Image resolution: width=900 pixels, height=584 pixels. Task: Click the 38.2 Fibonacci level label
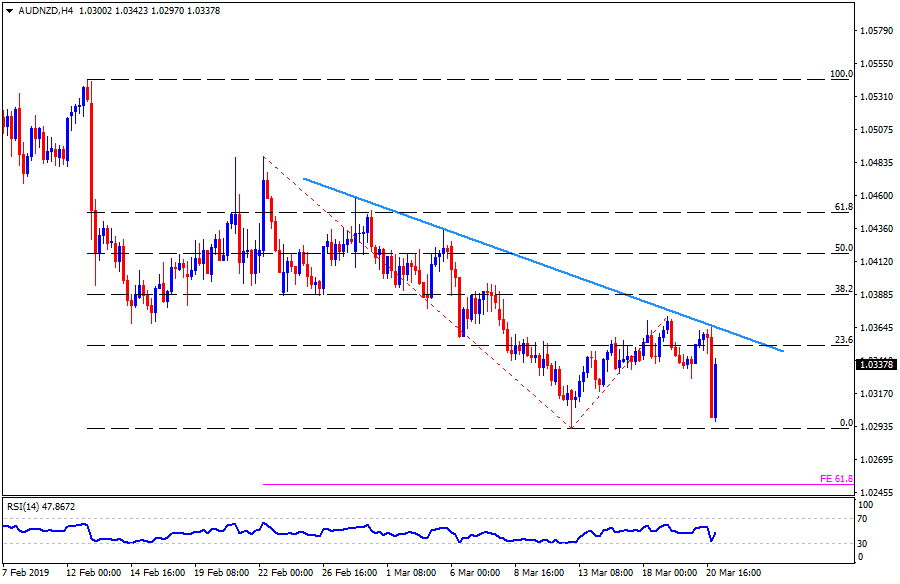(x=843, y=289)
